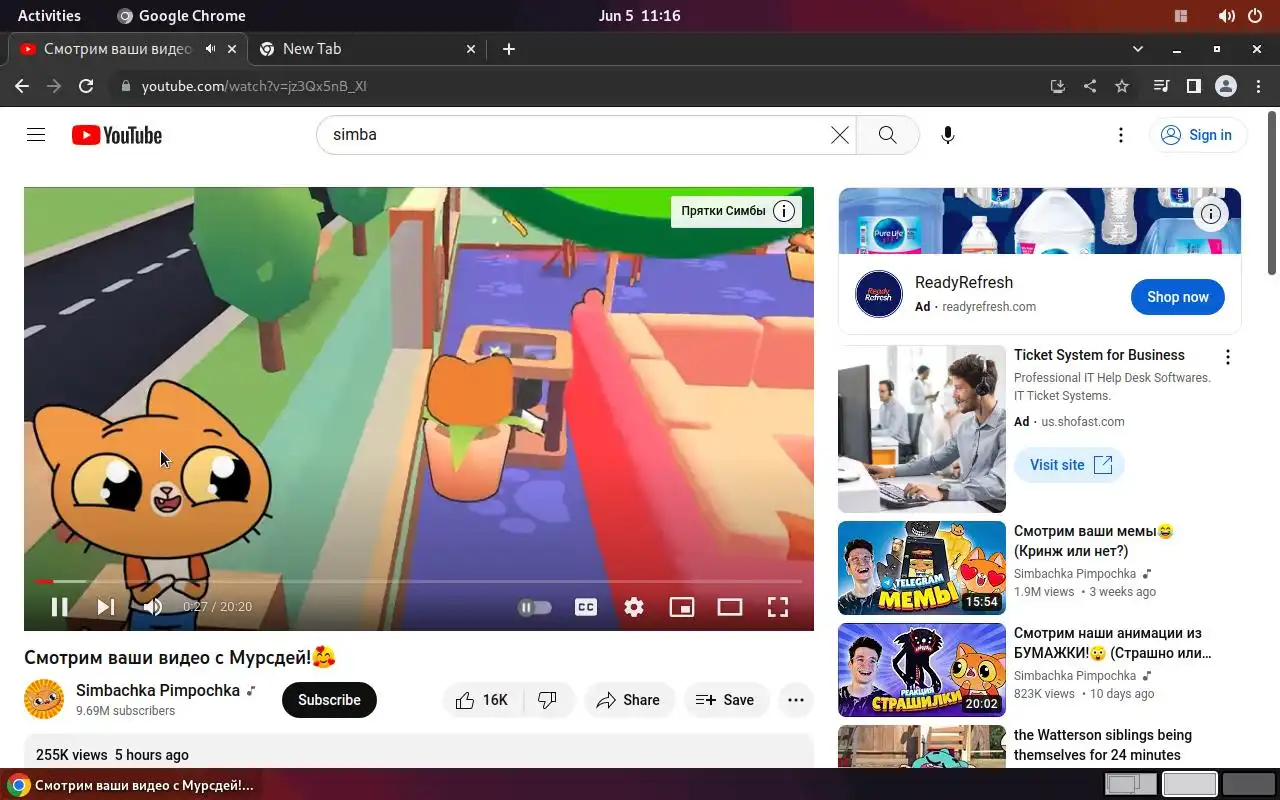This screenshot has height=800, width=1280.
Task: Open the info card icon on video
Action: click(785, 211)
